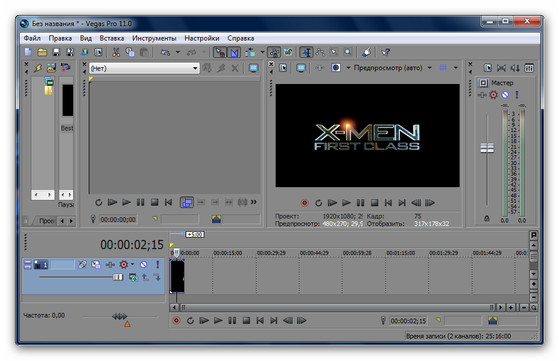This screenshot has width=560, height=361.
Task: Stop playback in the trimmer window
Action: [154, 202]
